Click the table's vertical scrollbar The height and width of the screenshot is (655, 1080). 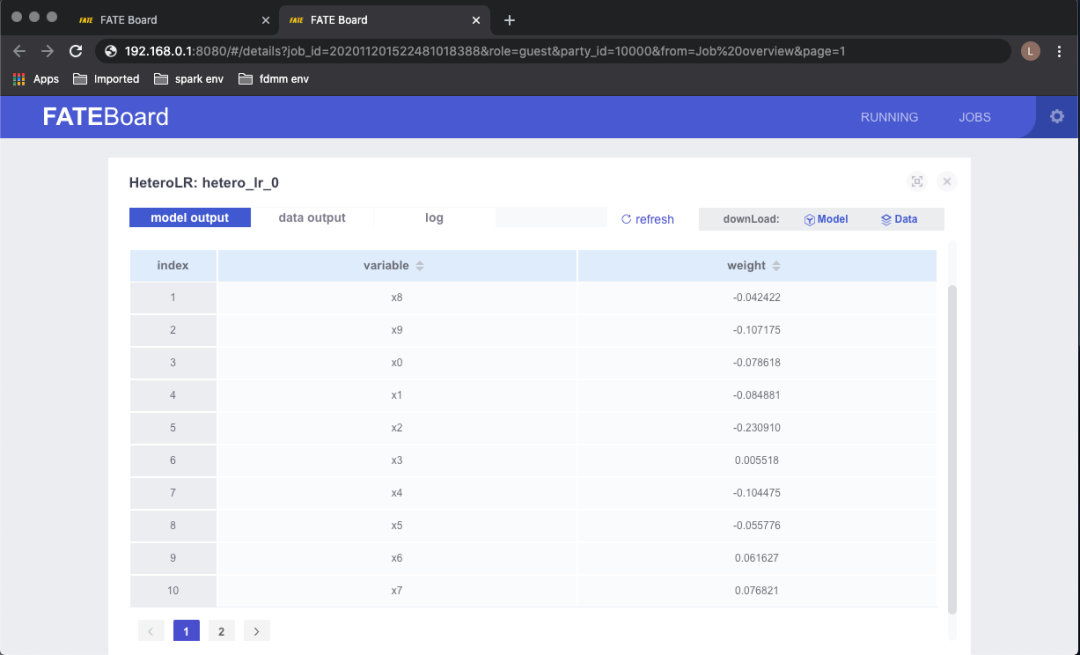coord(952,449)
